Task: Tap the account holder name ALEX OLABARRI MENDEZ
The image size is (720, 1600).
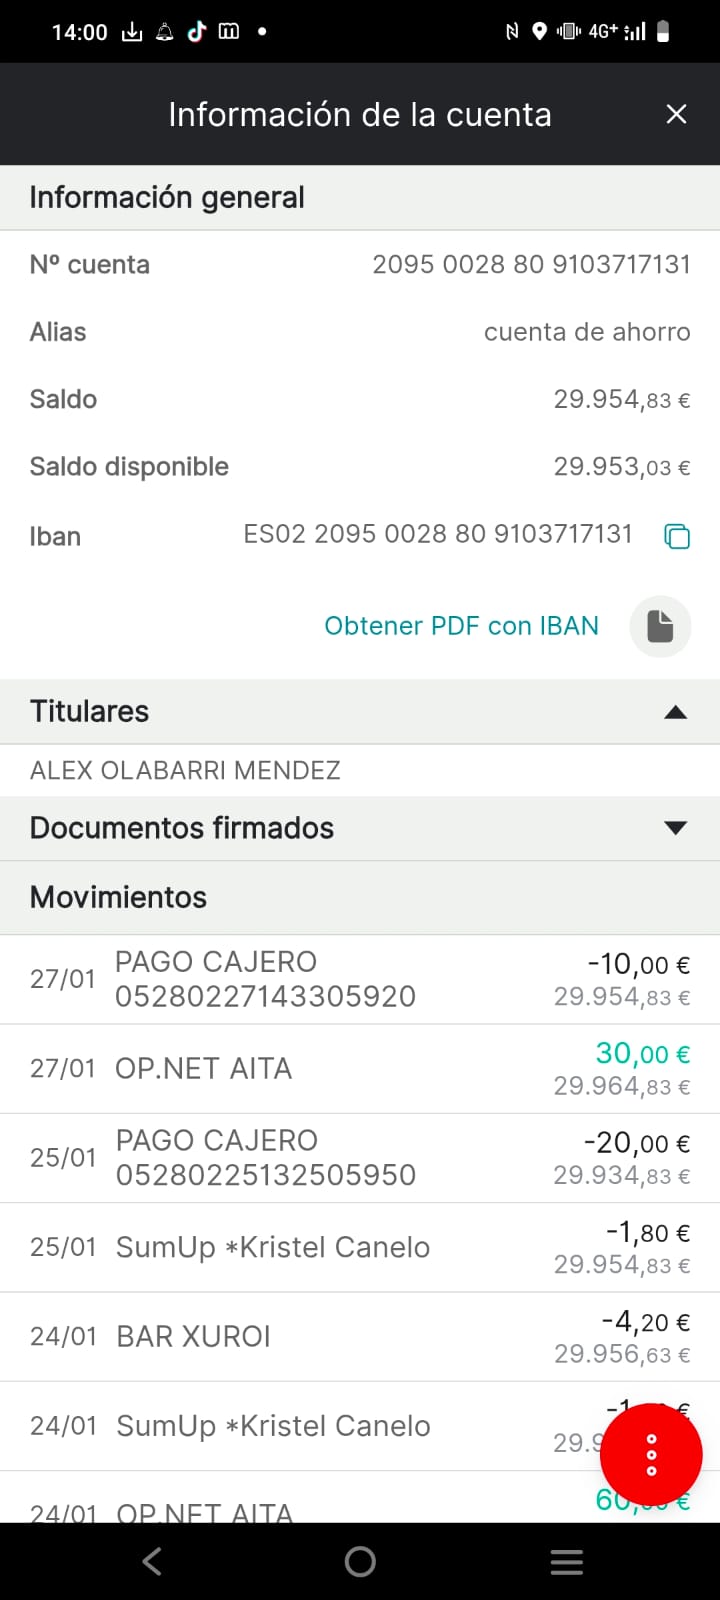Action: pos(186,770)
